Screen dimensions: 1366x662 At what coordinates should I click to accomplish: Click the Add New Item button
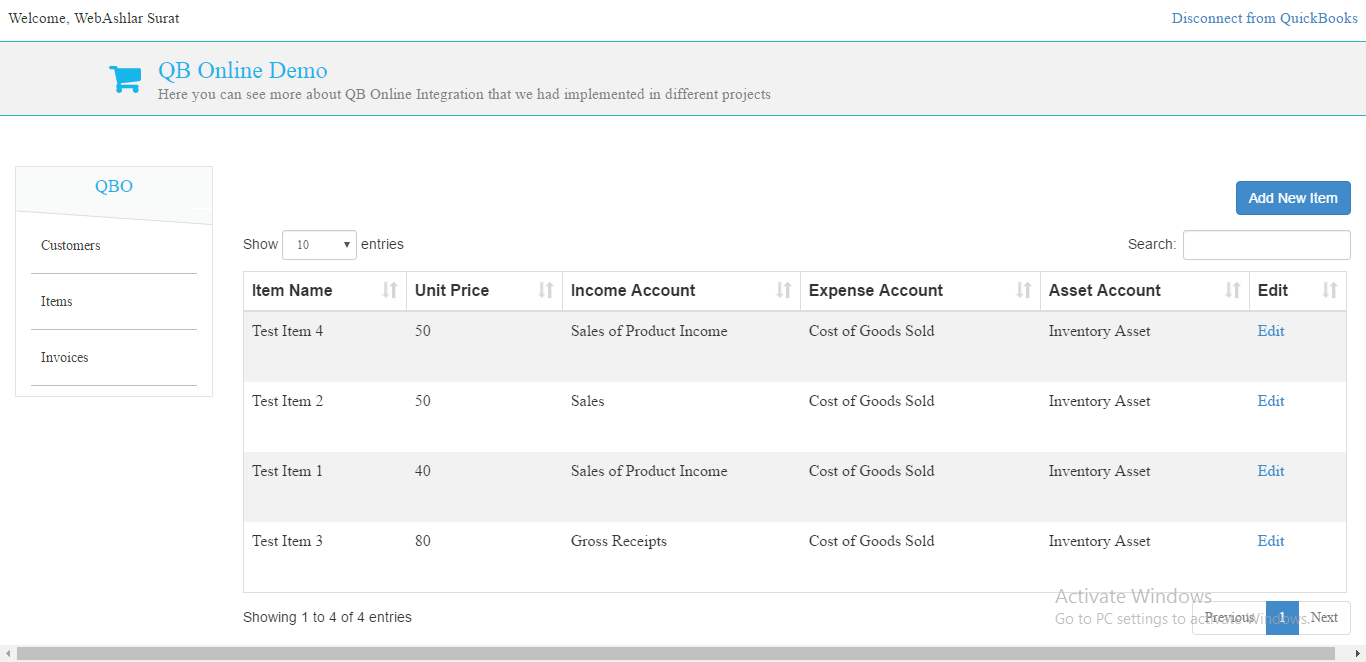click(1293, 198)
